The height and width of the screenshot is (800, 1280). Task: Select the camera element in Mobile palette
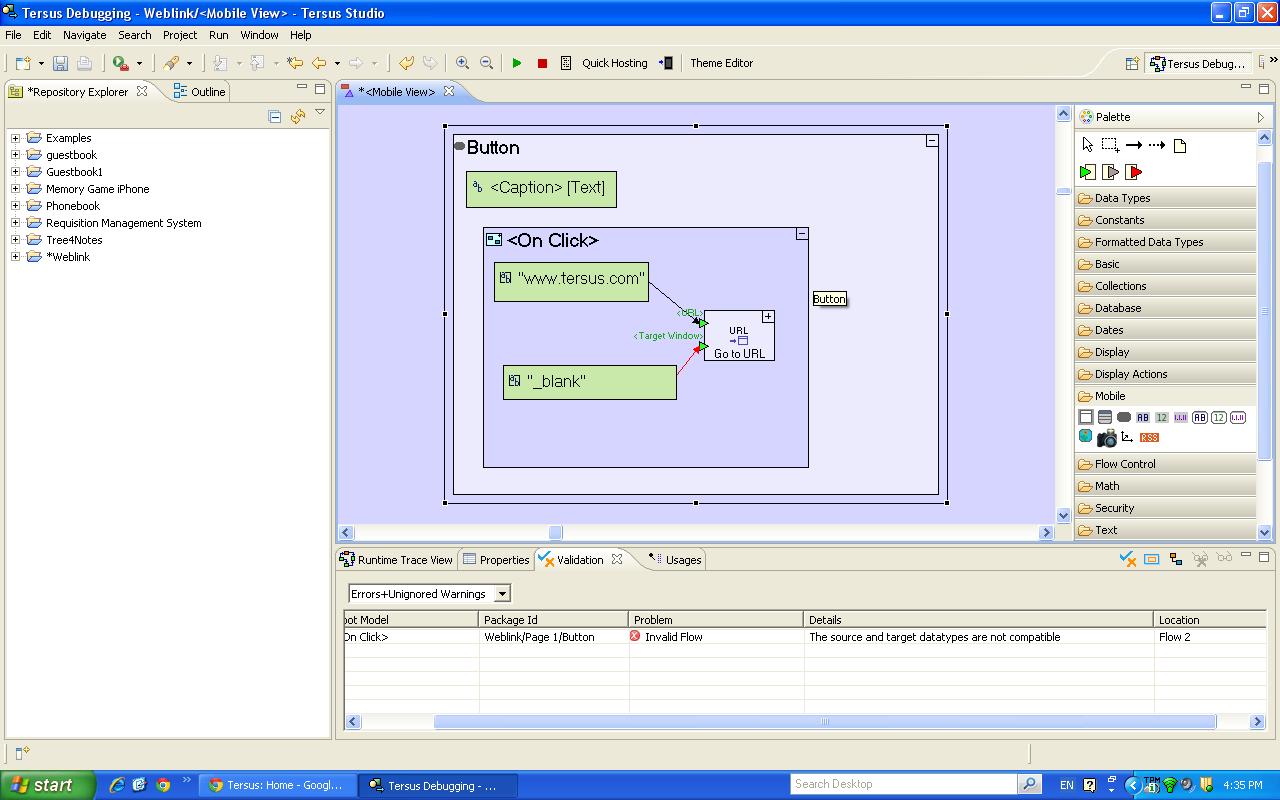(x=1106, y=437)
